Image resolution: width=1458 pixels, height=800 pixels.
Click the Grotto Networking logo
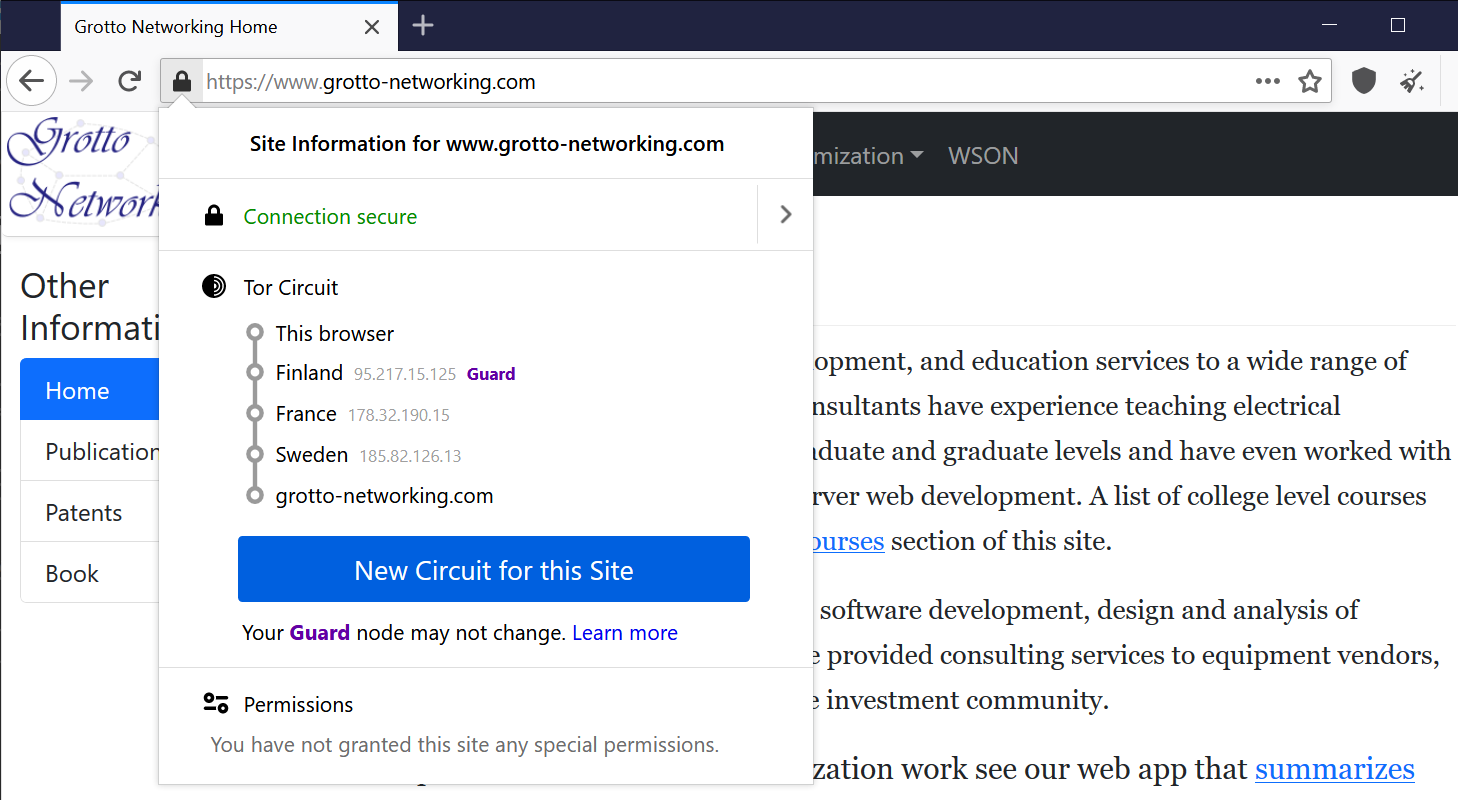pos(80,170)
